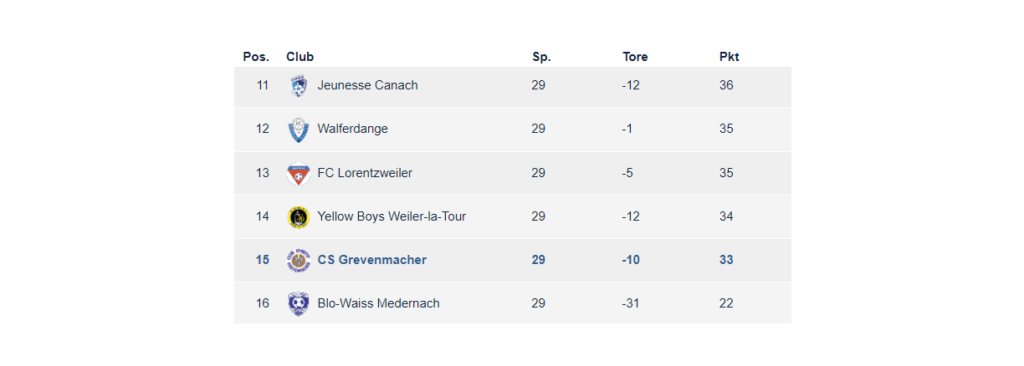The height and width of the screenshot is (366, 1024).
Task: Click the Tore column header
Action: [x=635, y=57]
